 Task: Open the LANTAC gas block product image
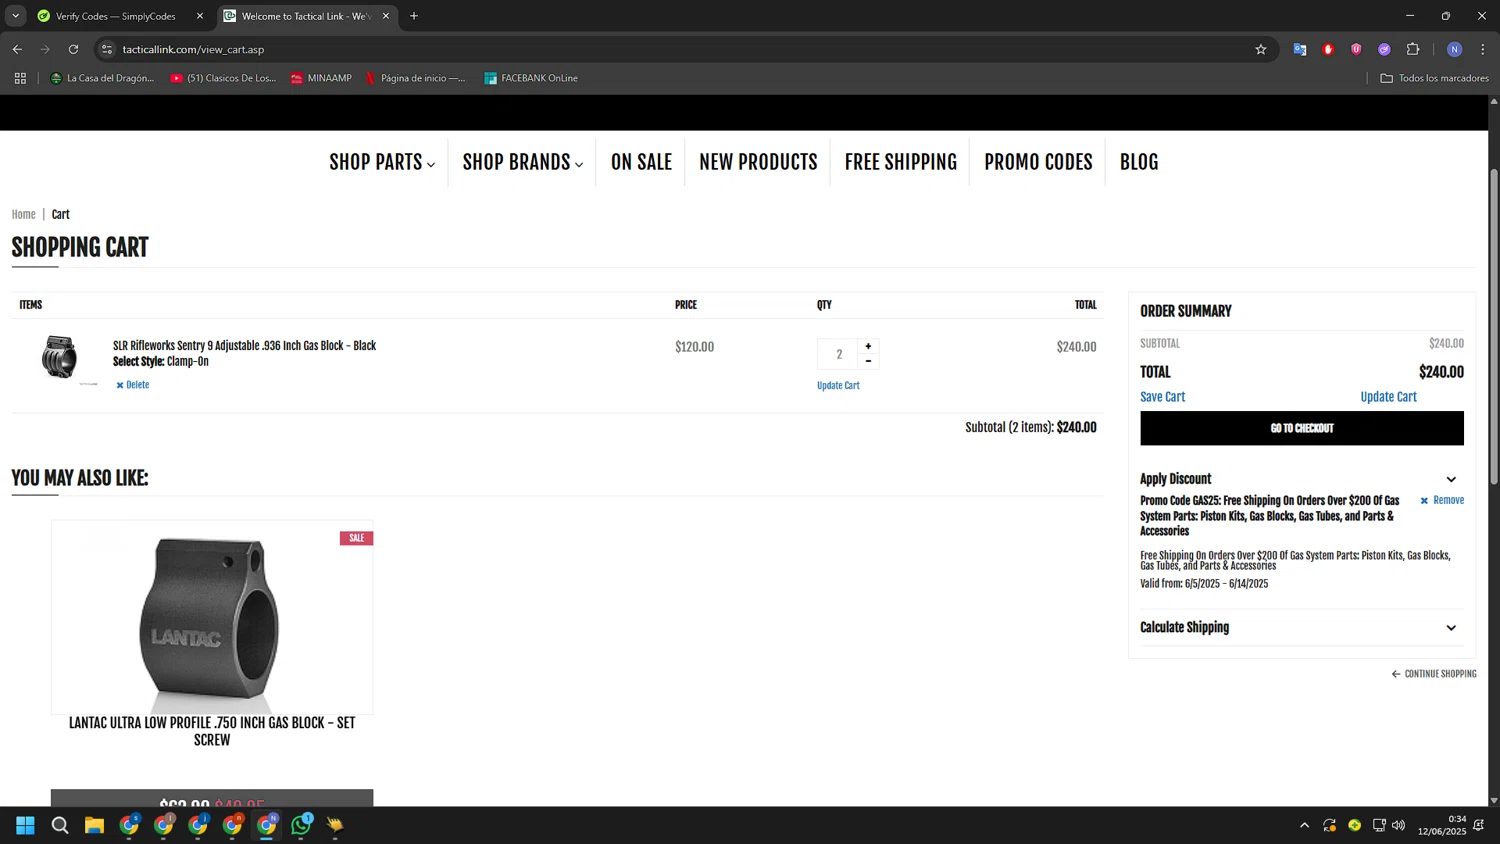(x=212, y=617)
